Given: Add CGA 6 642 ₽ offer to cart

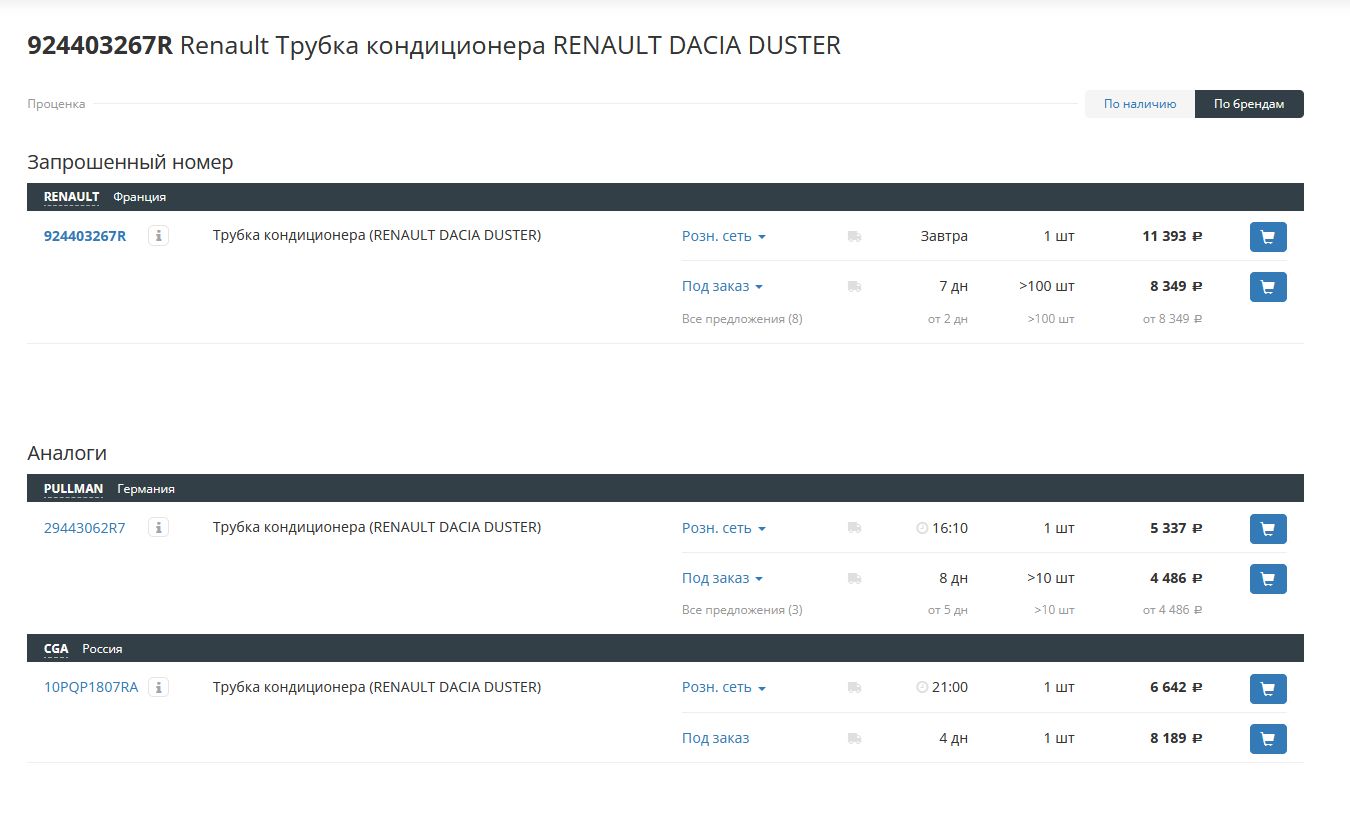Looking at the screenshot, I should [x=1268, y=689].
